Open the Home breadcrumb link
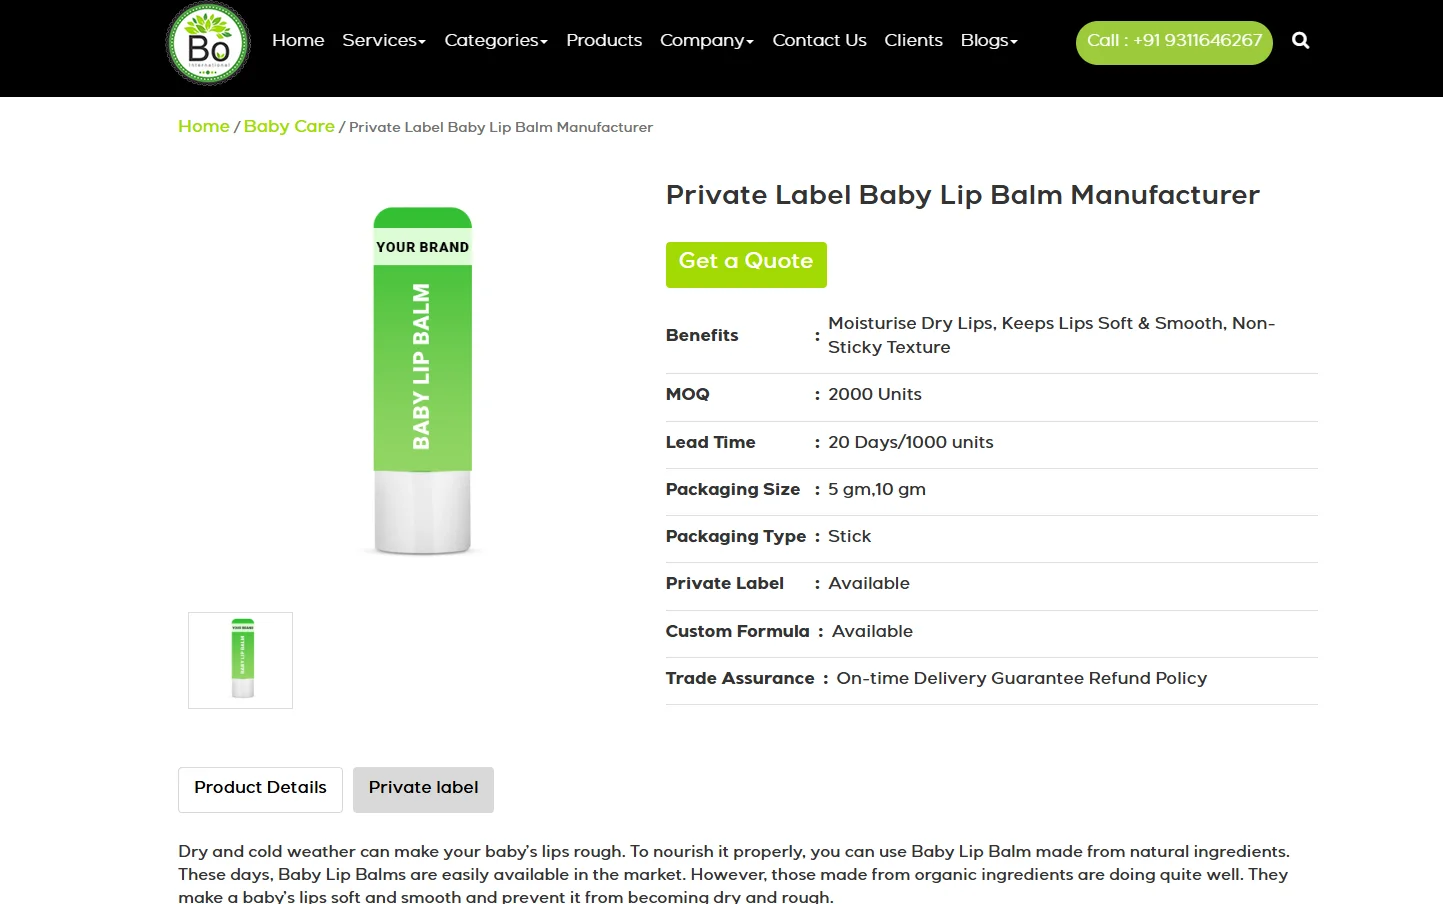 (x=203, y=127)
